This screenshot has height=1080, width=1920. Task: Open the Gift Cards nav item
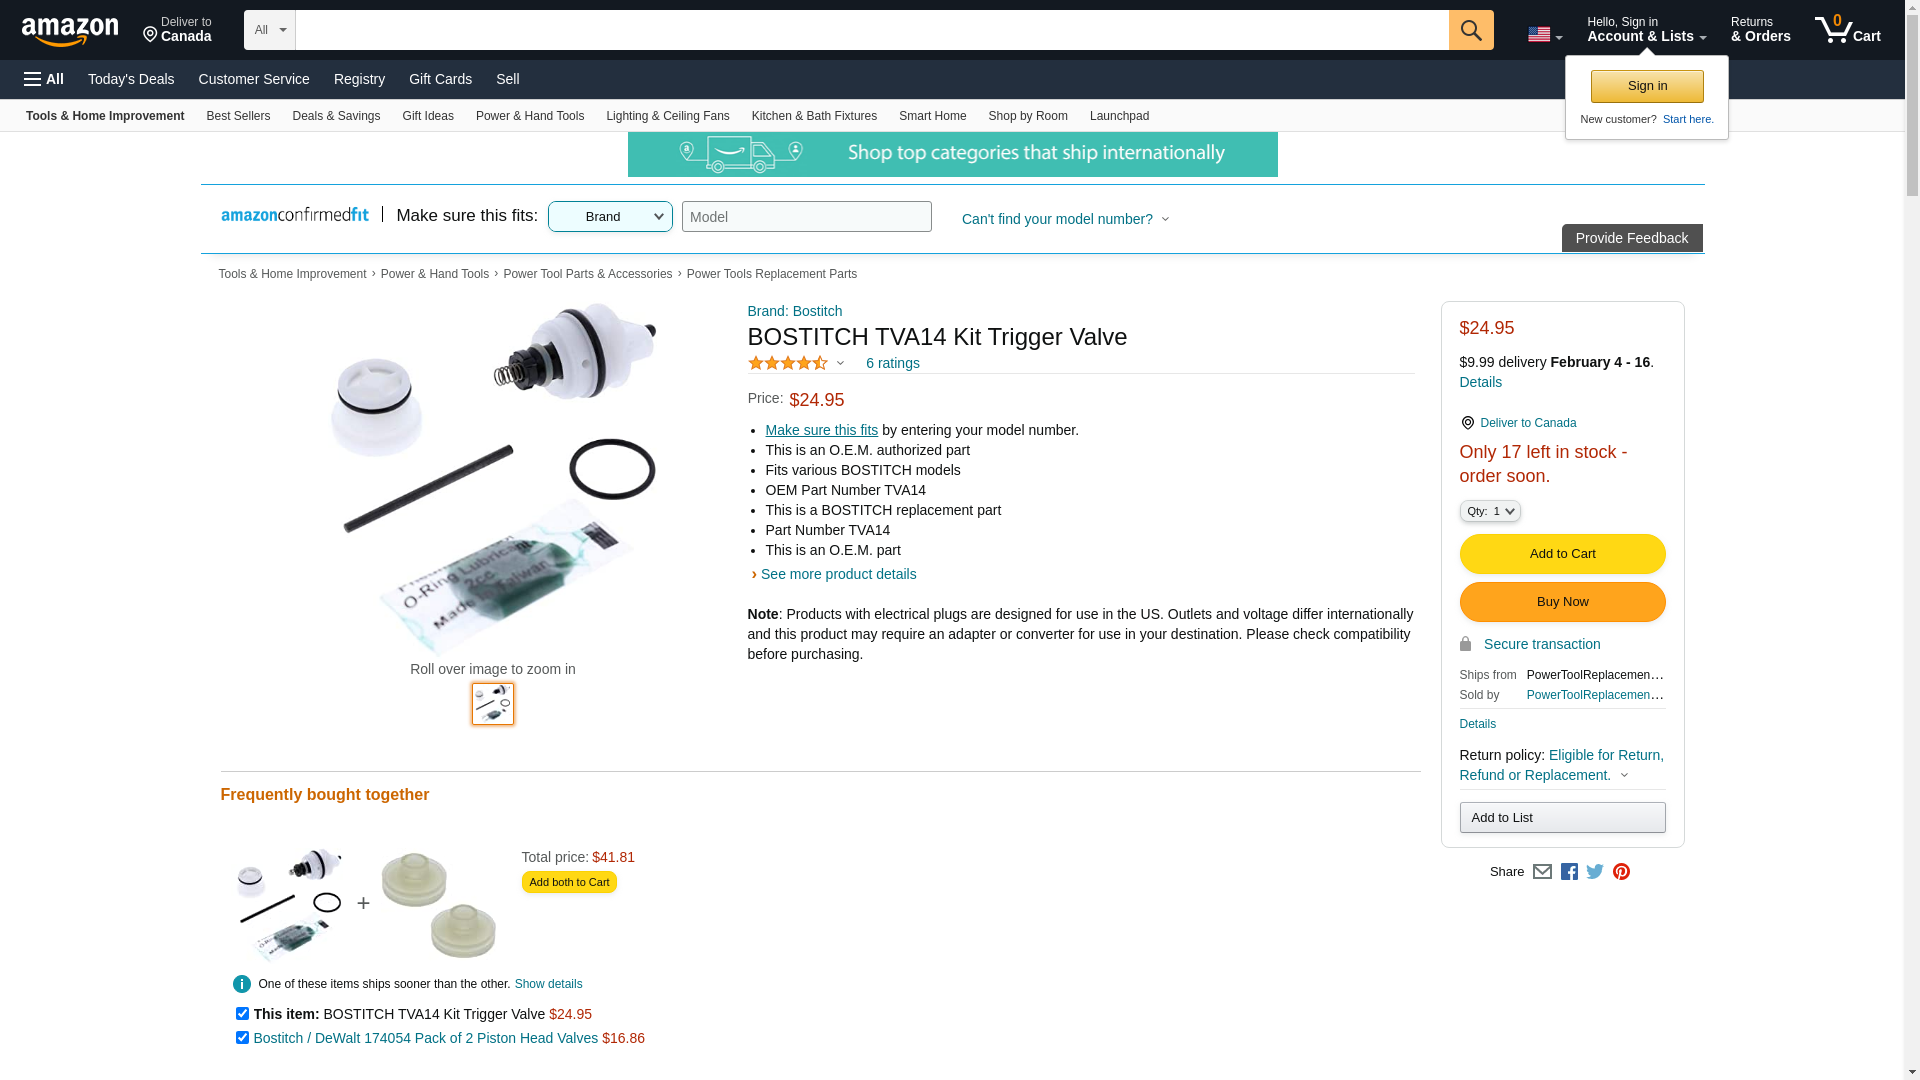440,79
